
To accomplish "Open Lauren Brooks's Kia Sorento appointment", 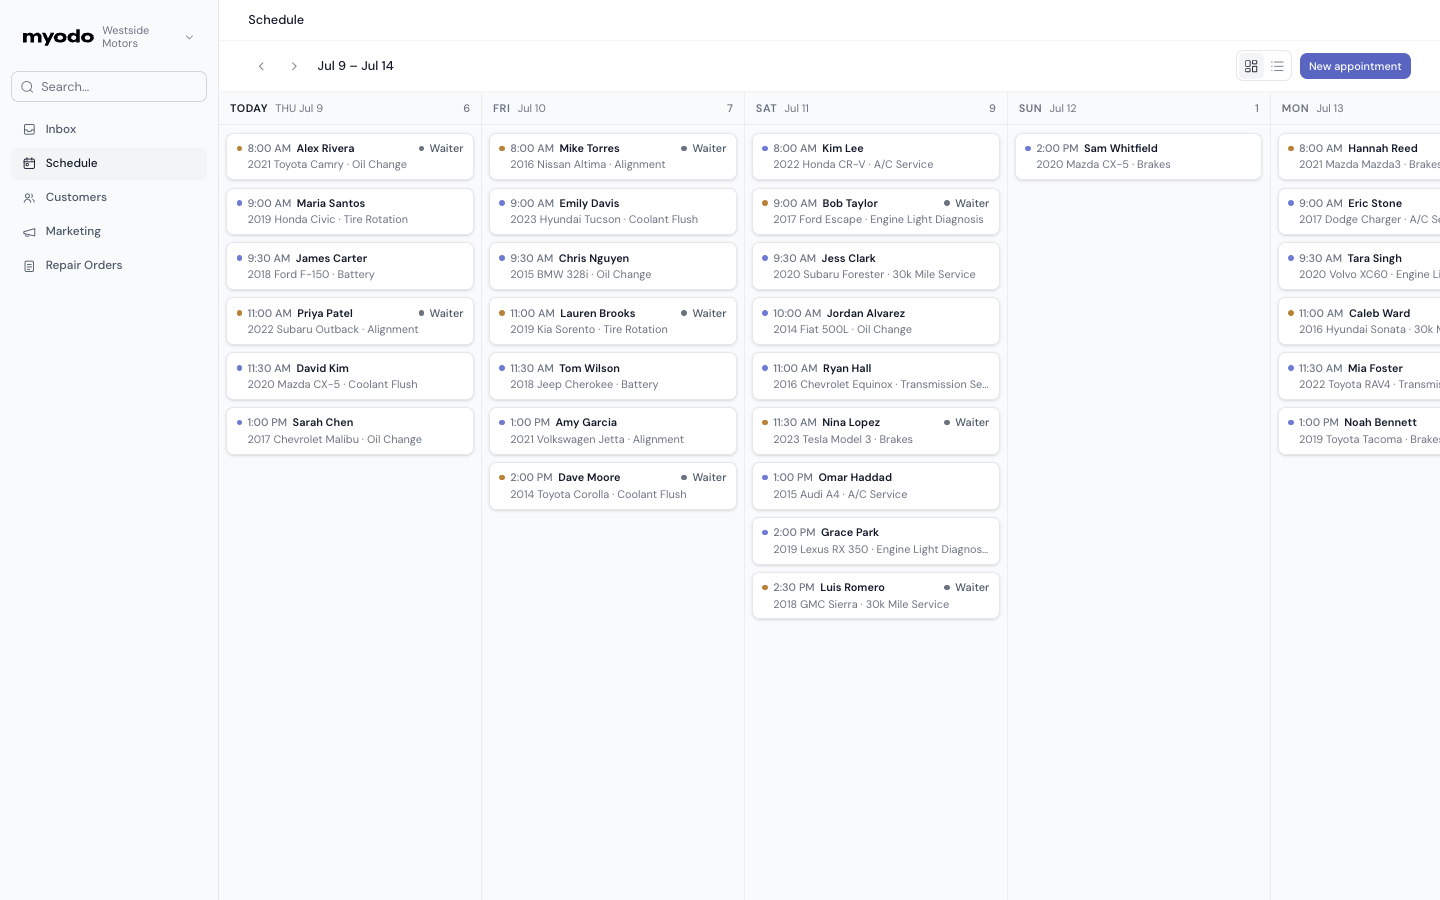I will click(x=613, y=321).
